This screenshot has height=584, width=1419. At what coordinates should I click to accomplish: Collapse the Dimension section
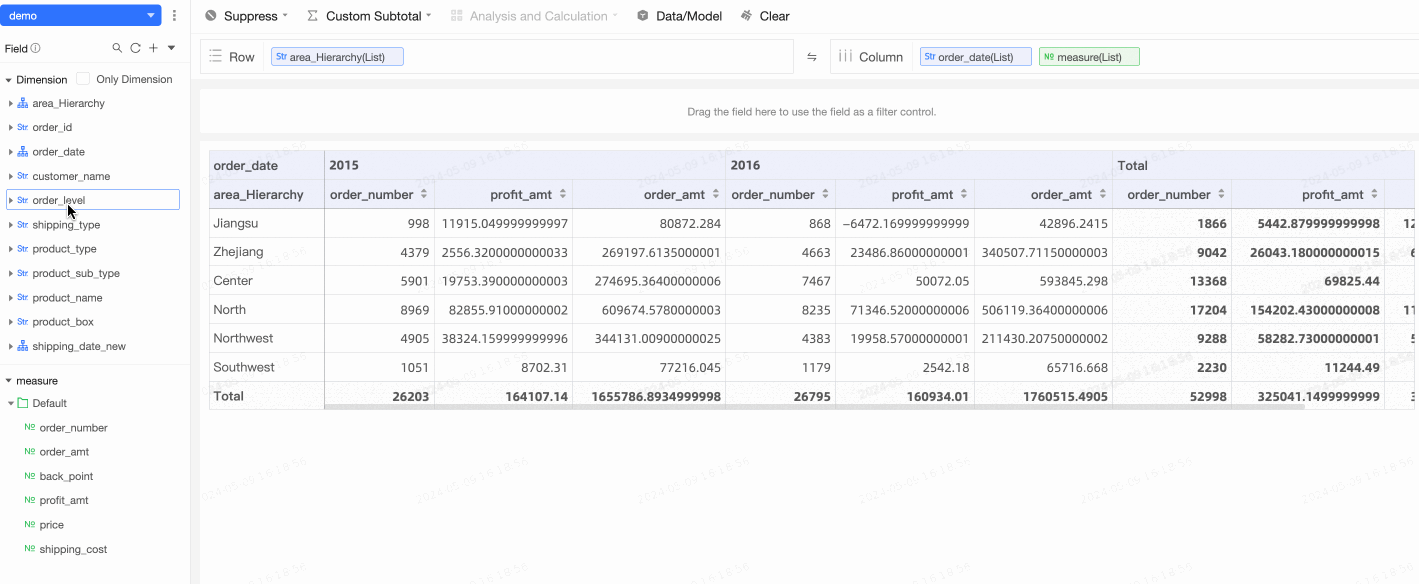pyautogui.click(x=9, y=80)
